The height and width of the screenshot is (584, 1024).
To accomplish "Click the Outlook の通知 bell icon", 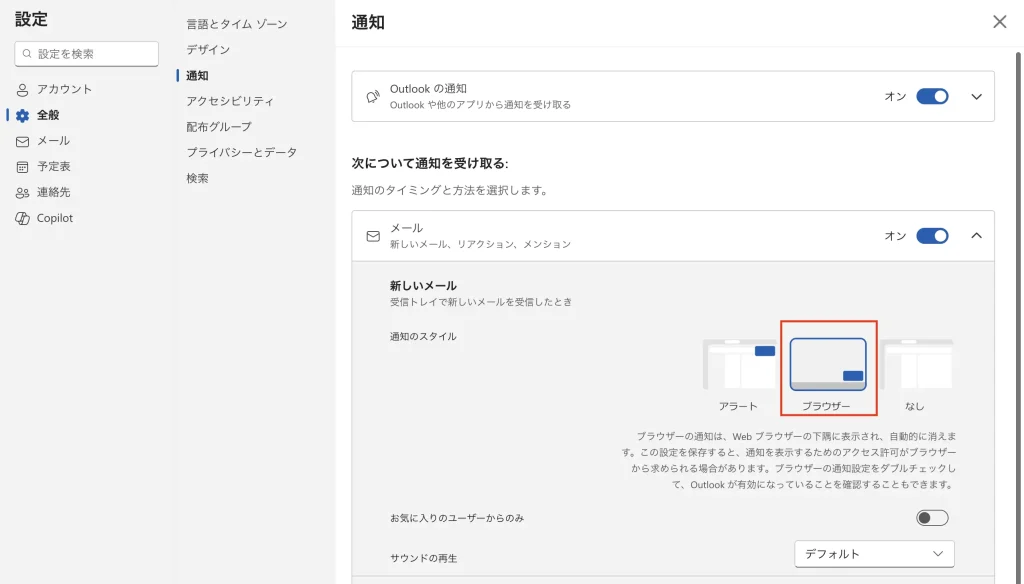I will pos(373,97).
